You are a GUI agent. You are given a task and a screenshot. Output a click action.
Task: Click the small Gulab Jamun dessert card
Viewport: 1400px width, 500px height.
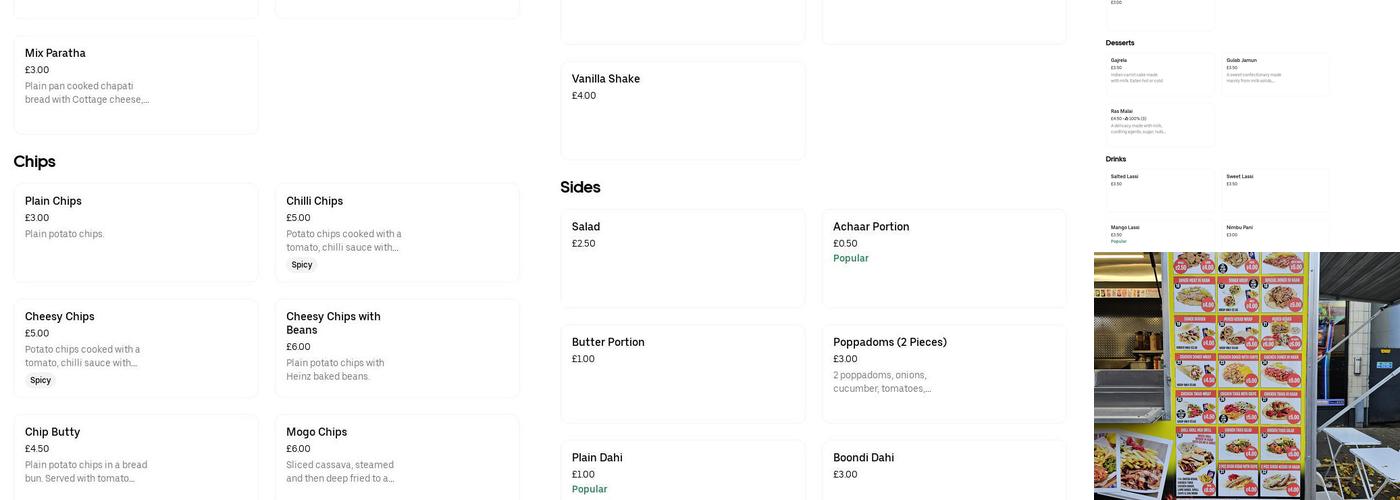pyautogui.click(x=1276, y=73)
